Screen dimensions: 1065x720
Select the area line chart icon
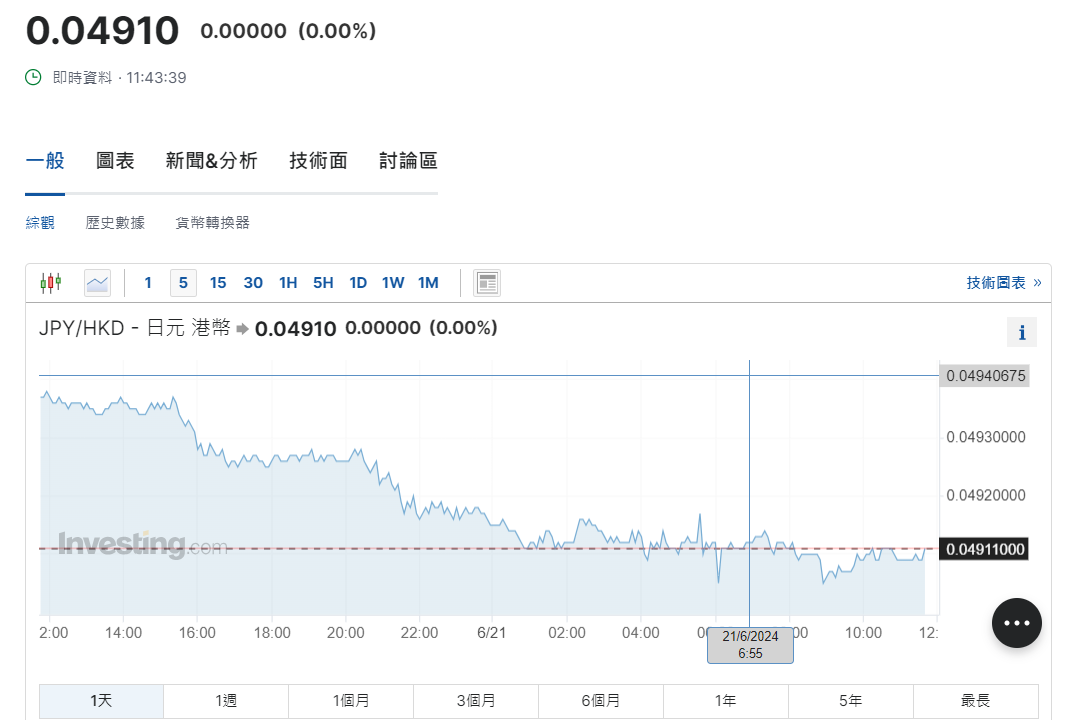click(x=97, y=283)
